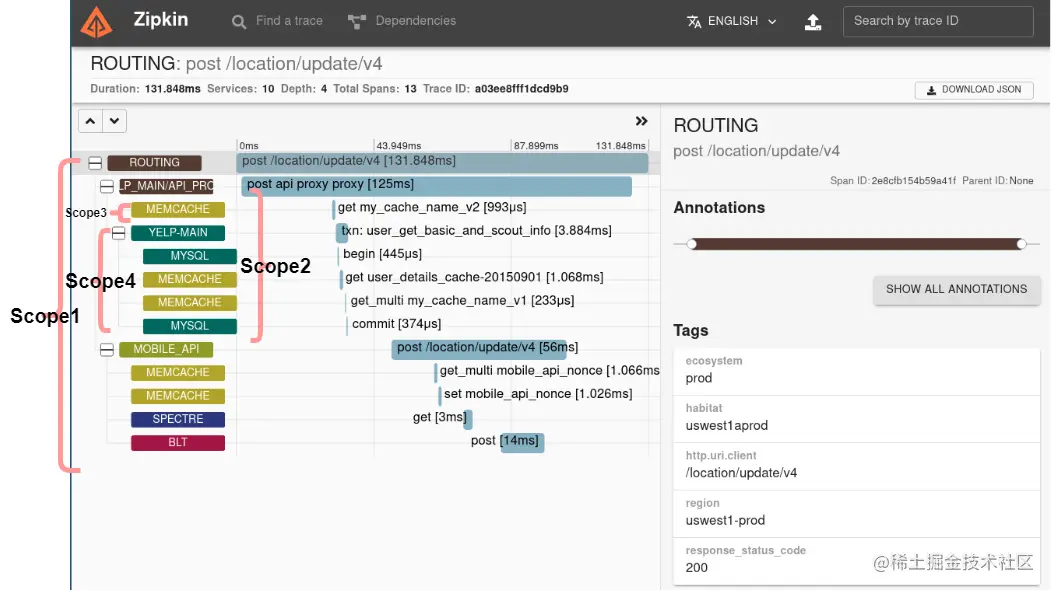
Task: Select the txn: user_get_basic_and_scout_info span
Action: coord(474,231)
